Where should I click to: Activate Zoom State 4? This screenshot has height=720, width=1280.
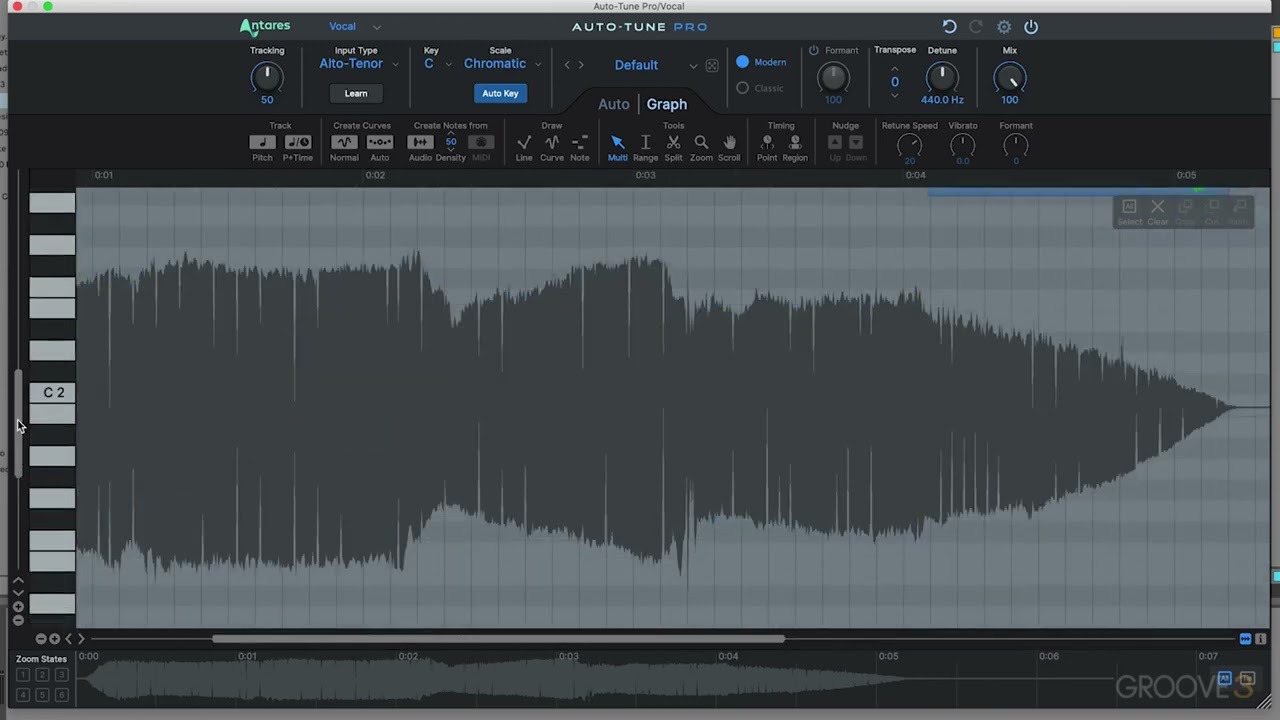point(23,694)
